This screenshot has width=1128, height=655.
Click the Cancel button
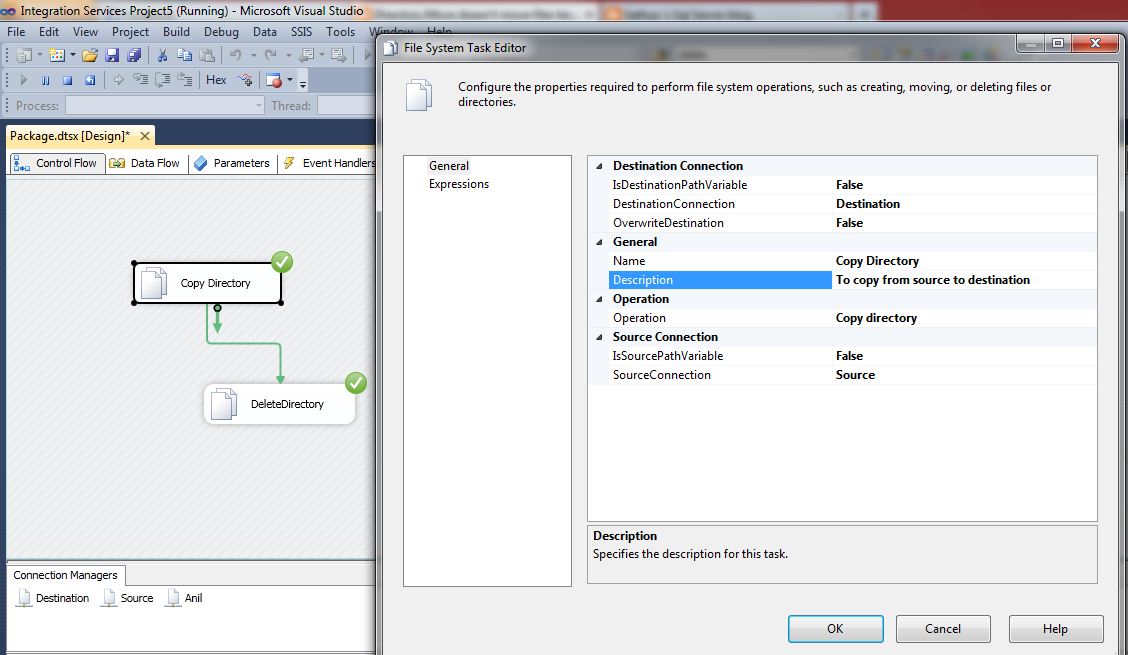click(943, 629)
